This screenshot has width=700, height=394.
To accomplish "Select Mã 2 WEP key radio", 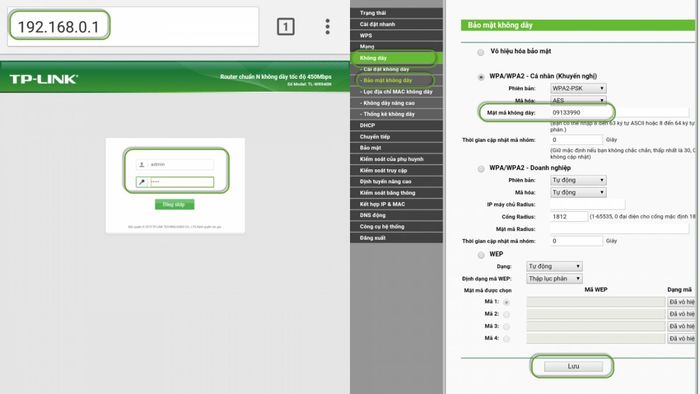I will (506, 315).
